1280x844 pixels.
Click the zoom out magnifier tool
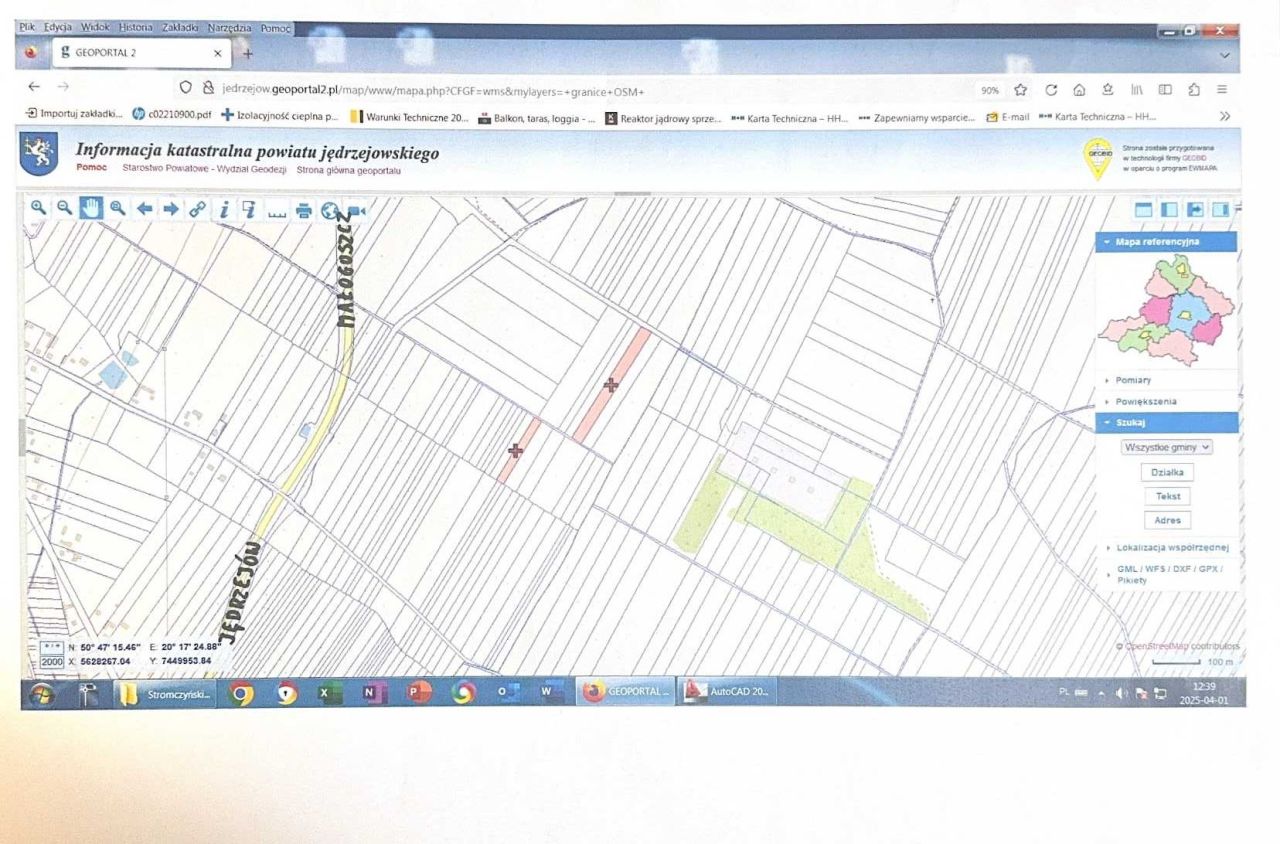[x=64, y=208]
